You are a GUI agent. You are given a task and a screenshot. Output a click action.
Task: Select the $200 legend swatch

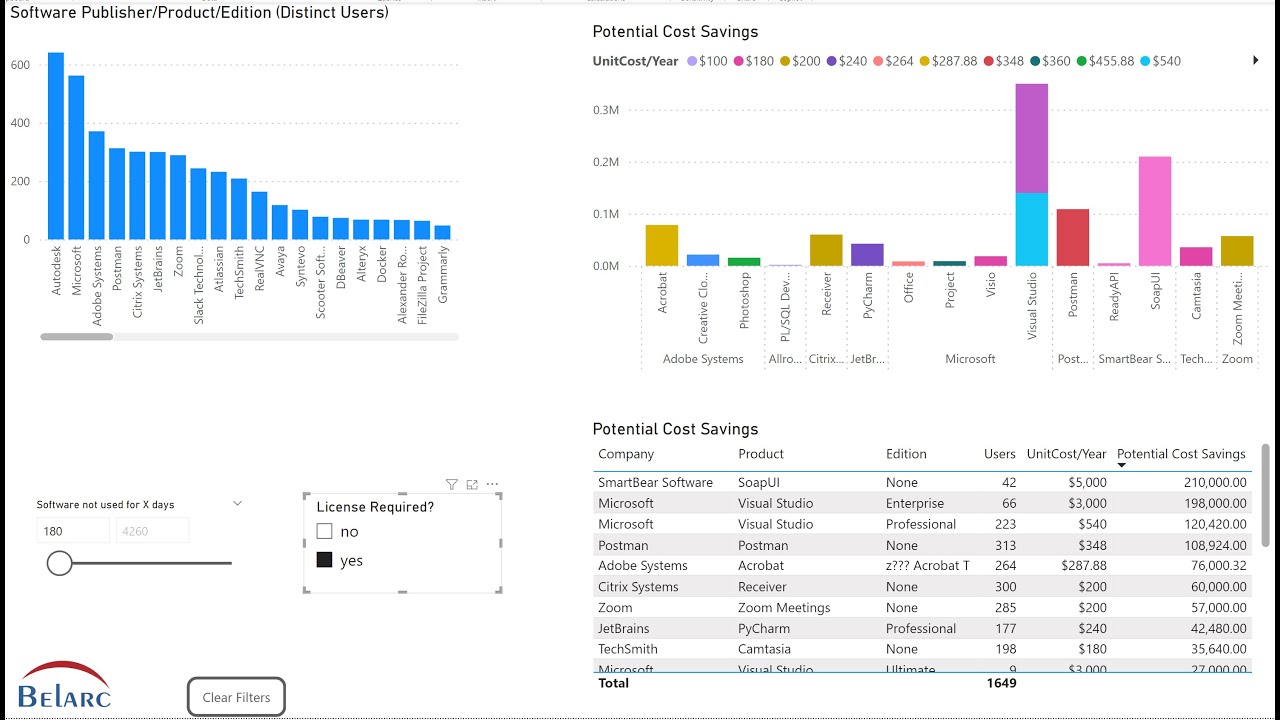pyautogui.click(x=785, y=61)
